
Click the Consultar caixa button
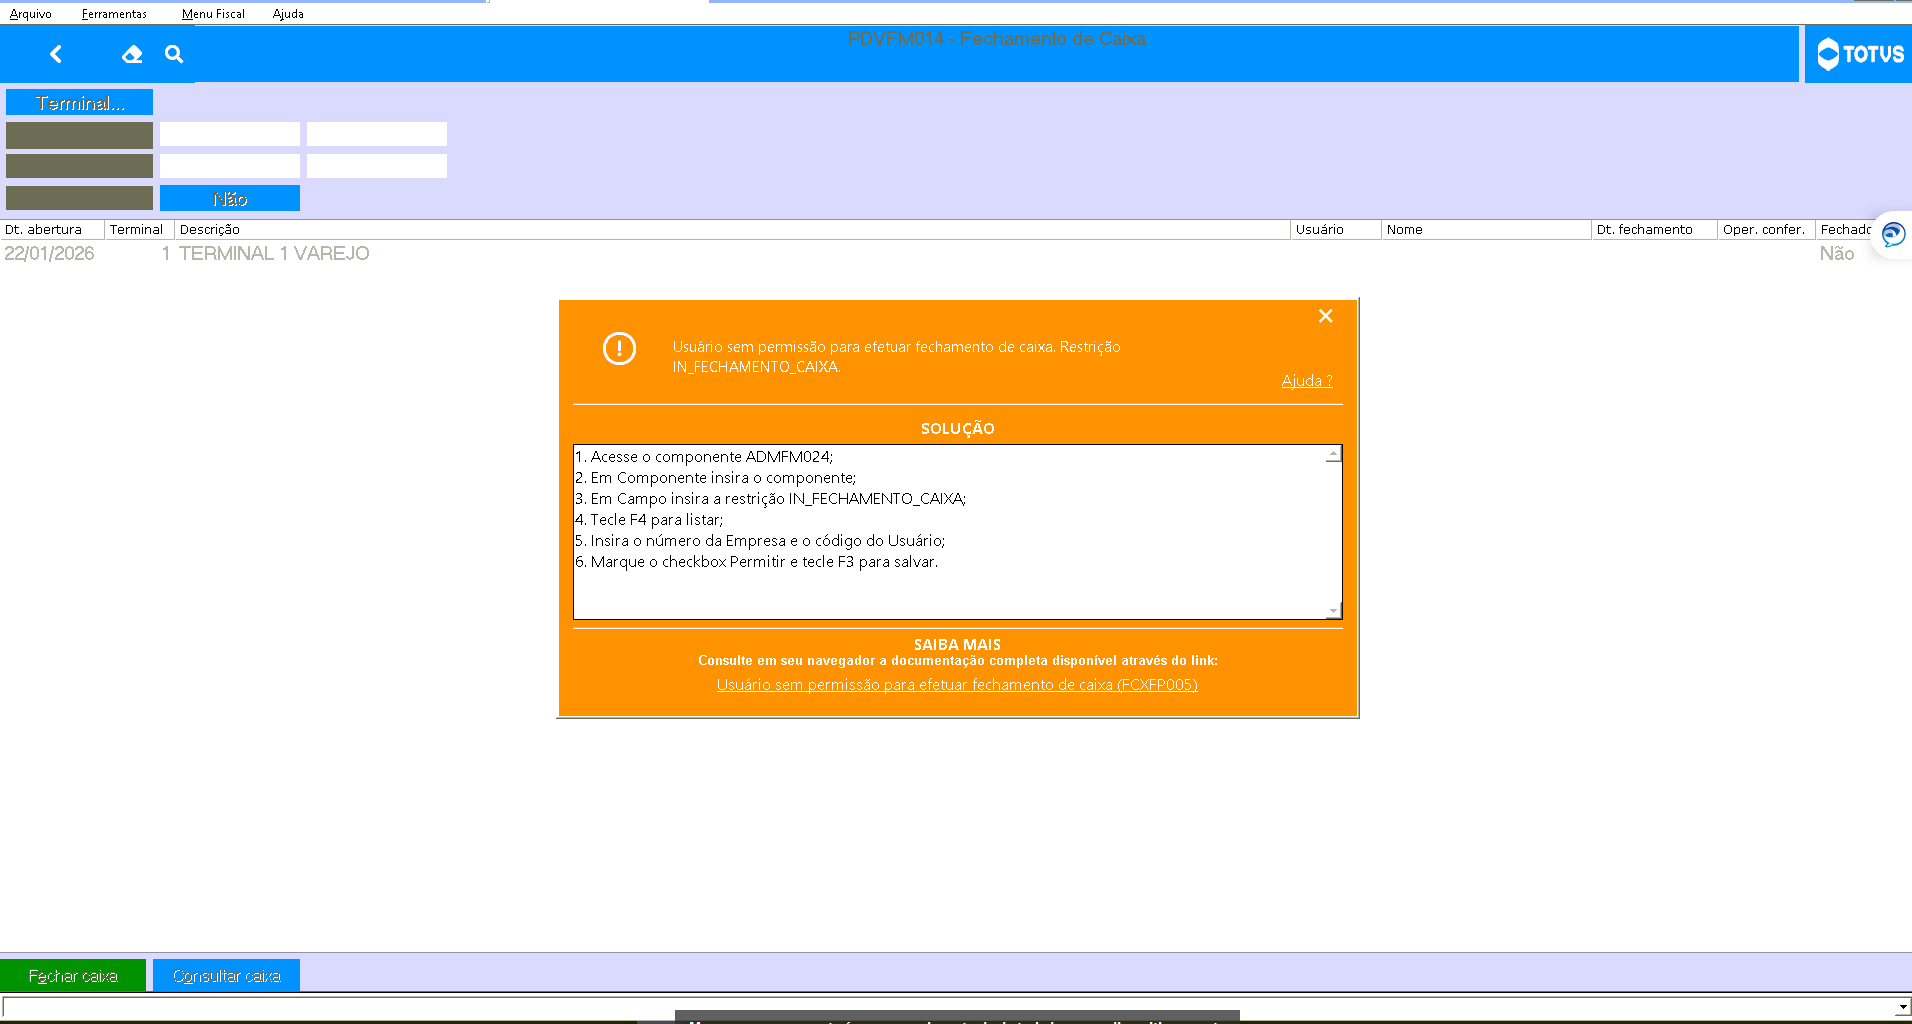point(227,975)
